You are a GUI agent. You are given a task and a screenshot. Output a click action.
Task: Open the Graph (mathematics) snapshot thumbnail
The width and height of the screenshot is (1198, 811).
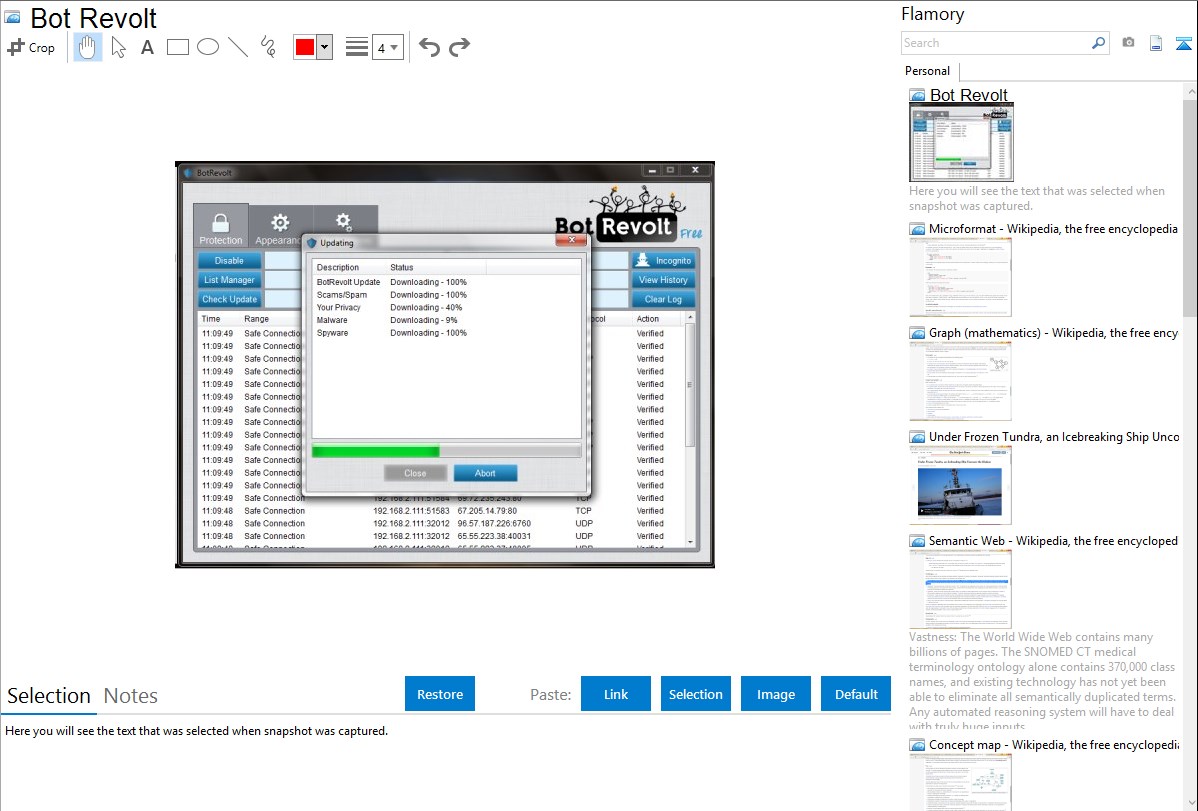[x=960, y=381]
